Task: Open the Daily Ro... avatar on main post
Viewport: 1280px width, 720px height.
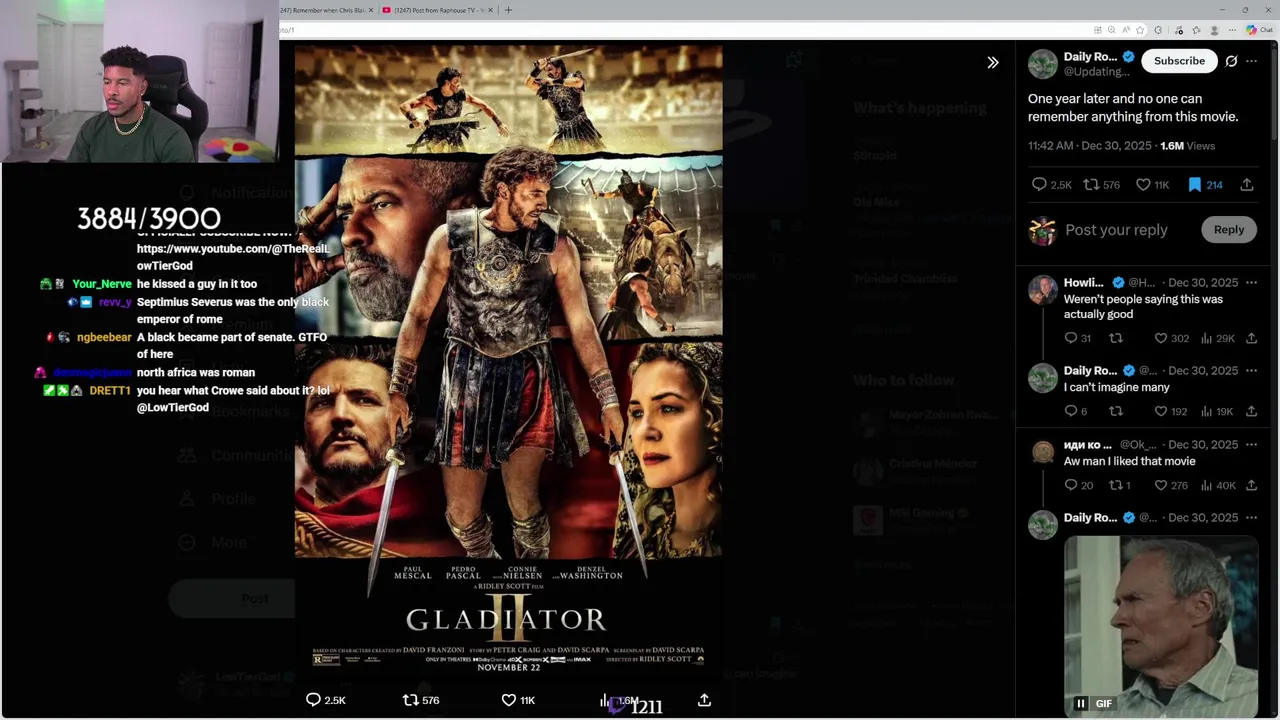Action: click(x=1043, y=64)
